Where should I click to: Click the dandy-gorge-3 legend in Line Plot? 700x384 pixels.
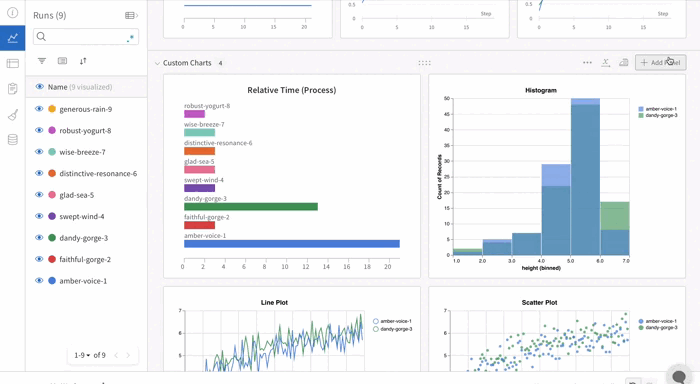(393, 329)
